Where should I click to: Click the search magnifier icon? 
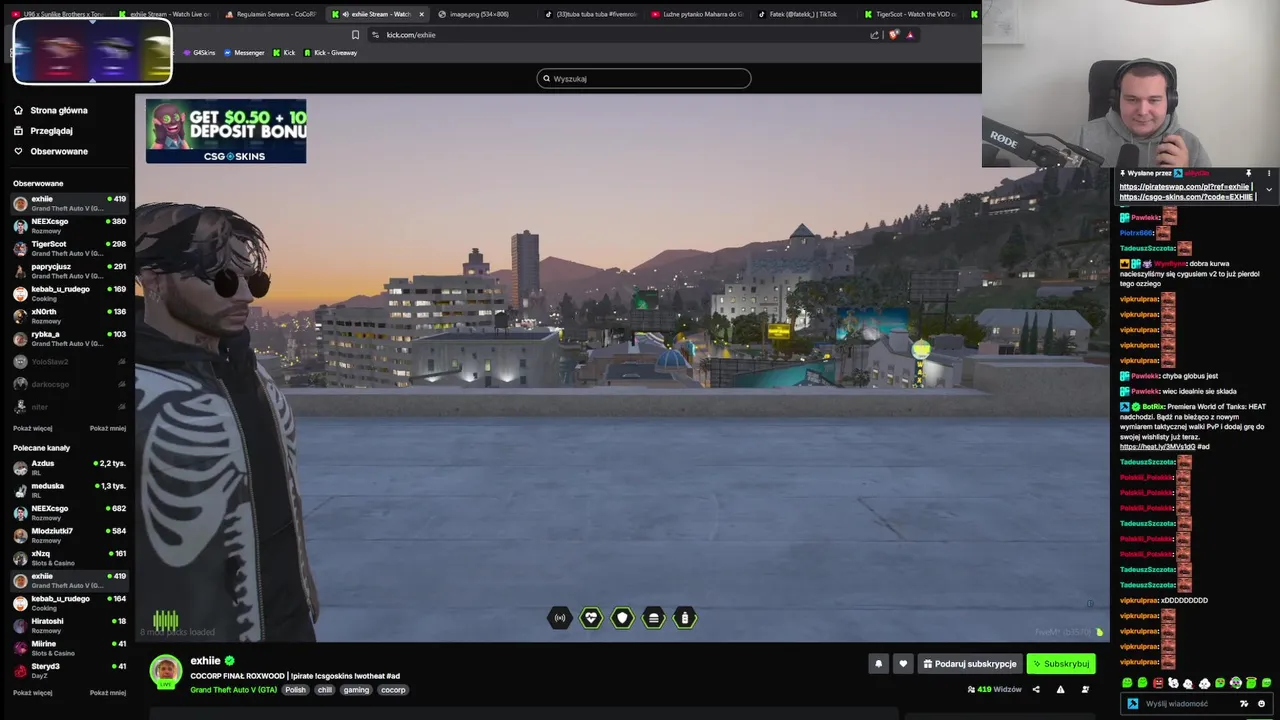pyautogui.click(x=546, y=78)
